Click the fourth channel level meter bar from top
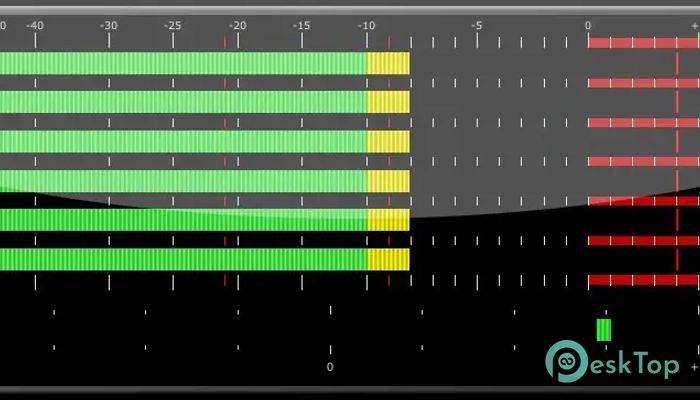700x400 pixels. tap(204, 181)
